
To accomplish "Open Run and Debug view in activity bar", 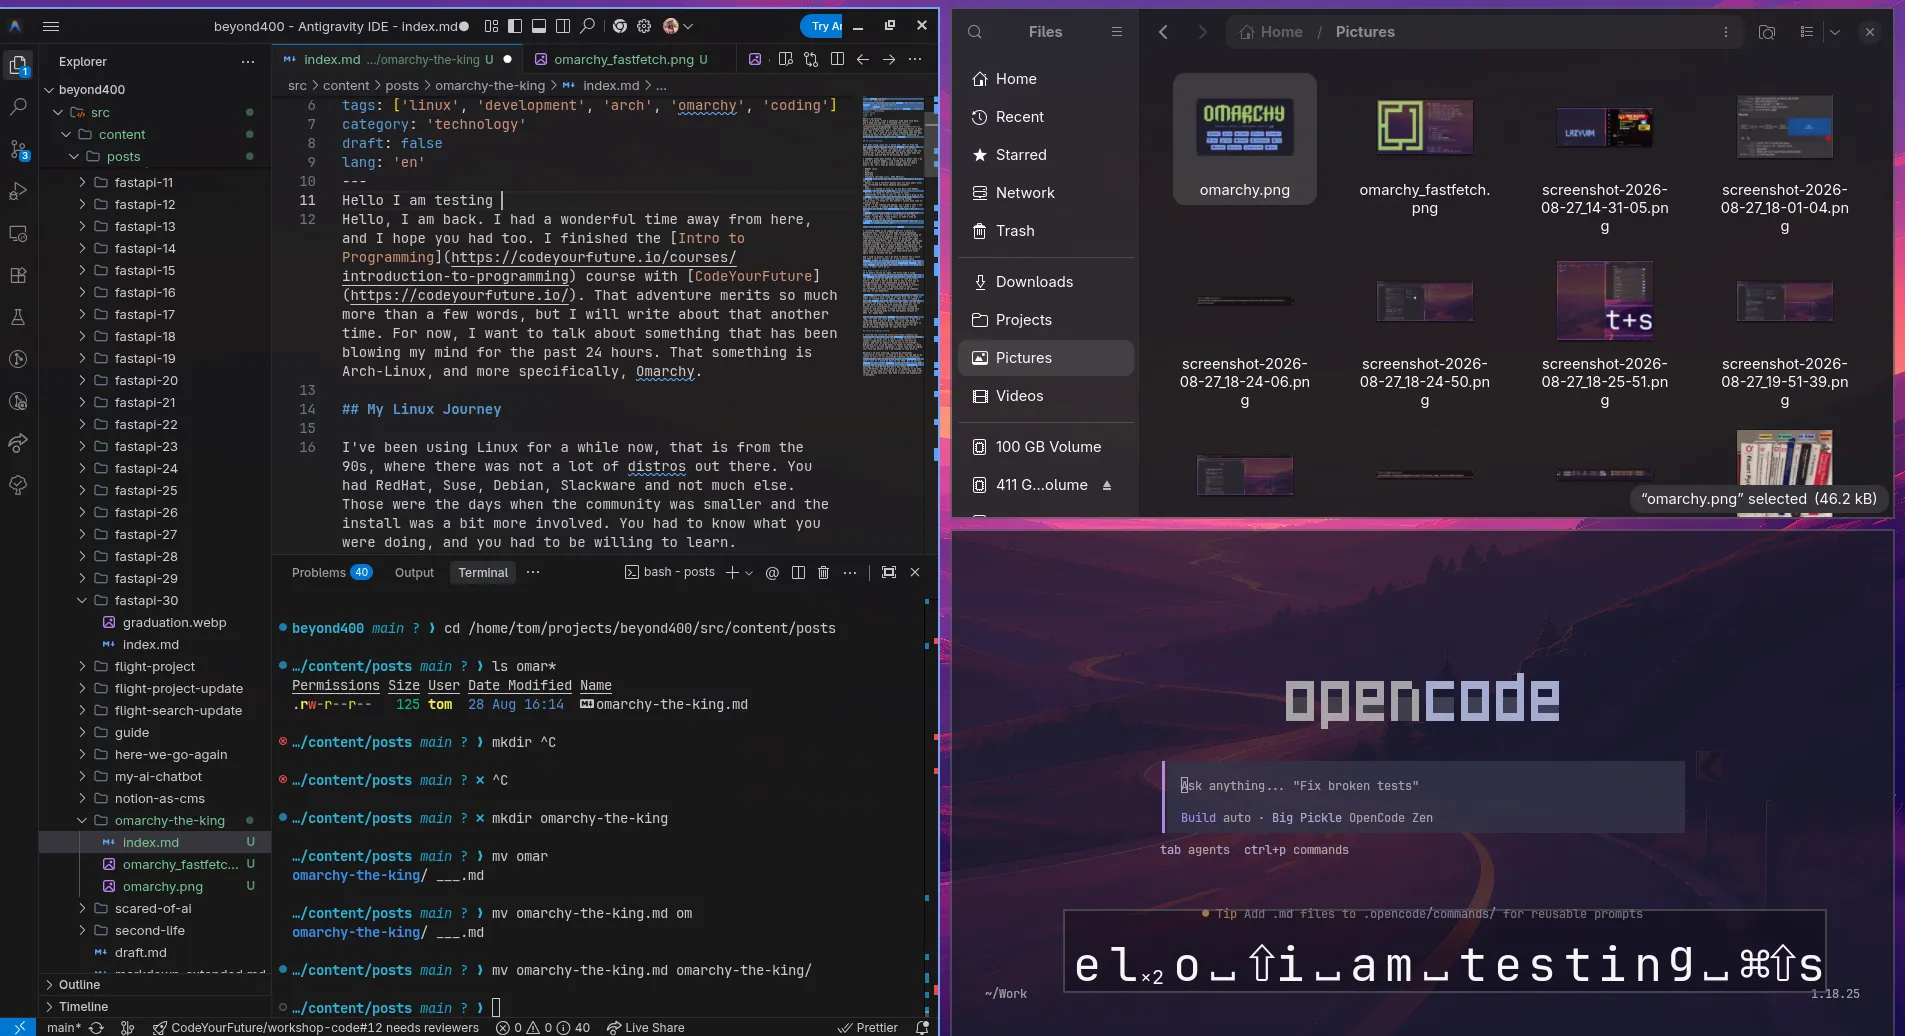I will pos(18,191).
